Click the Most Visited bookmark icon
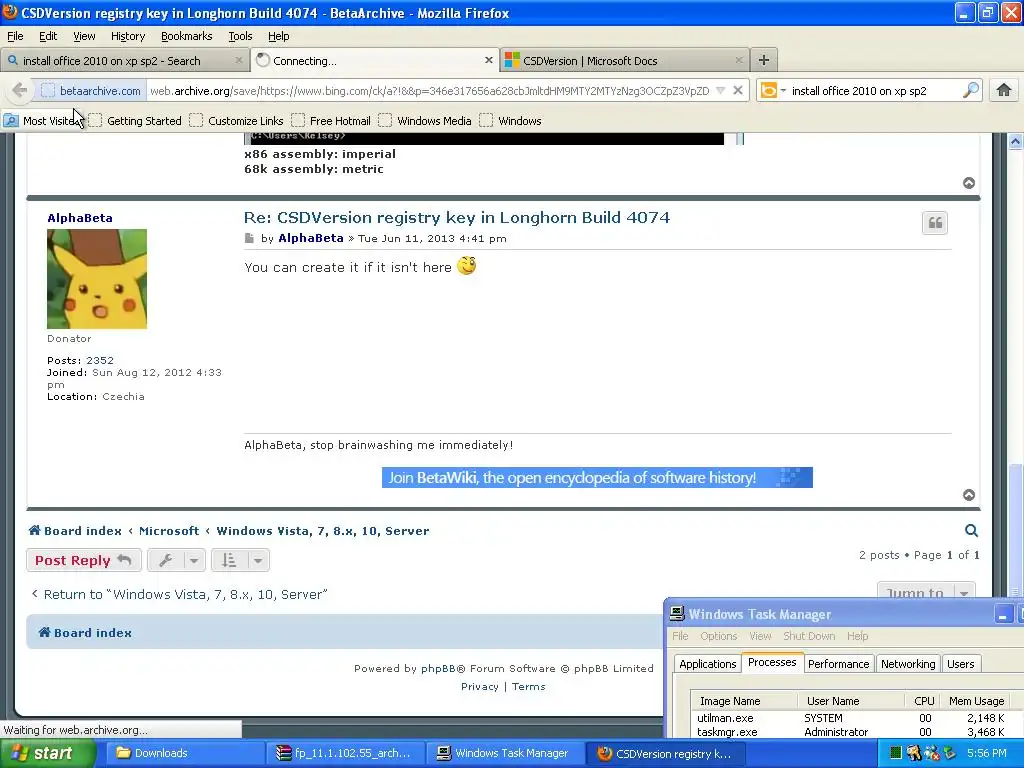1024x768 pixels. click(10, 120)
